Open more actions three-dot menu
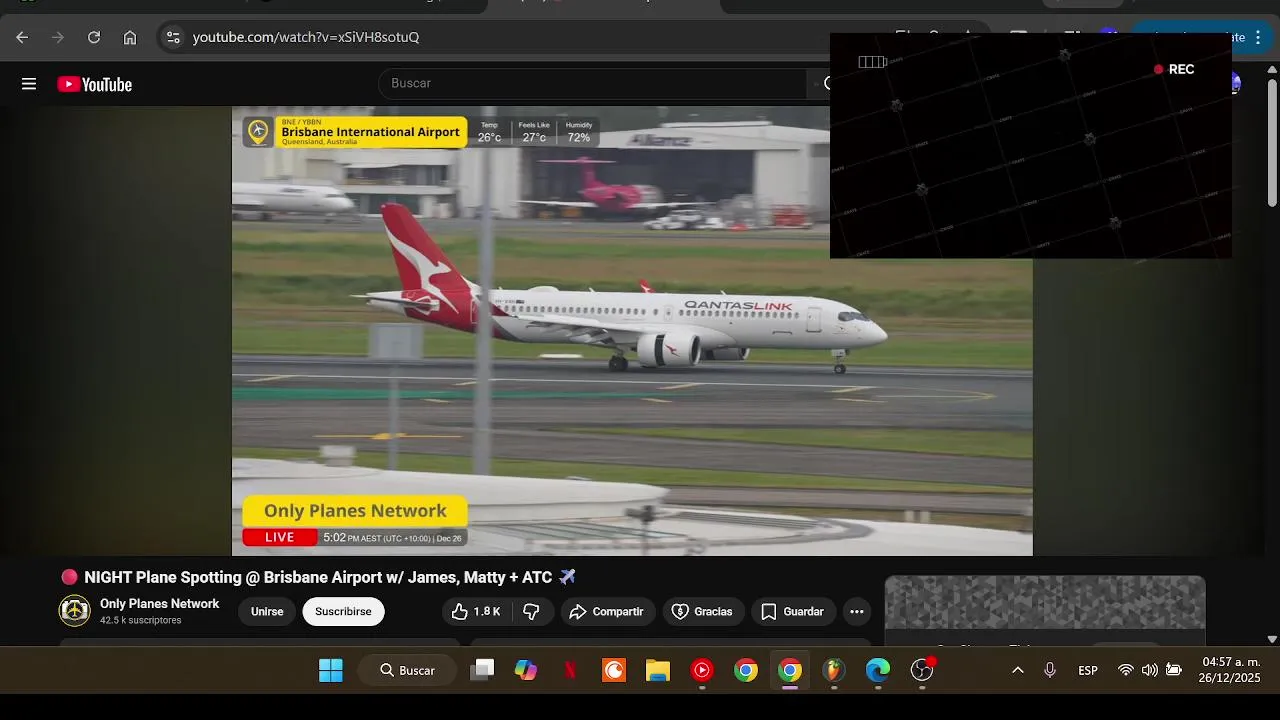The image size is (1280, 720). pos(857,611)
